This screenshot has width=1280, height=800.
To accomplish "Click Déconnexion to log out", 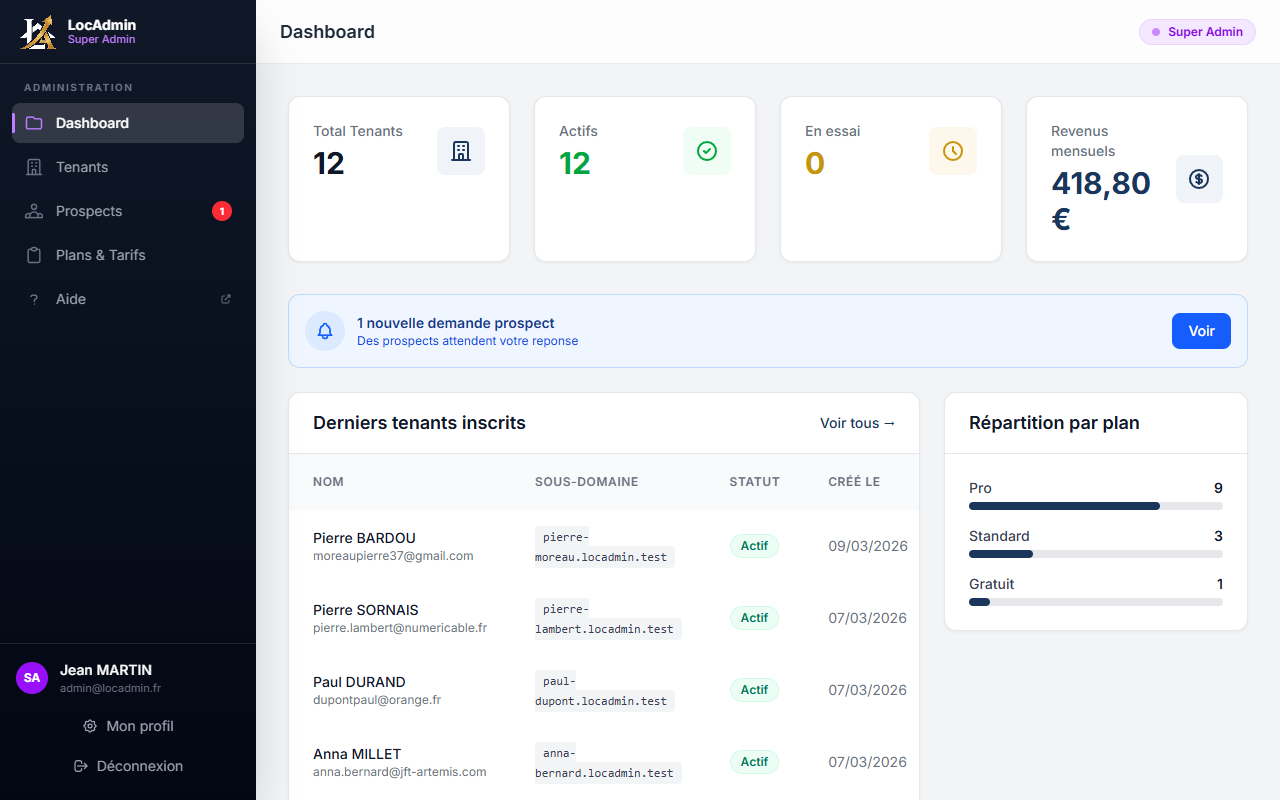I will pos(128,766).
